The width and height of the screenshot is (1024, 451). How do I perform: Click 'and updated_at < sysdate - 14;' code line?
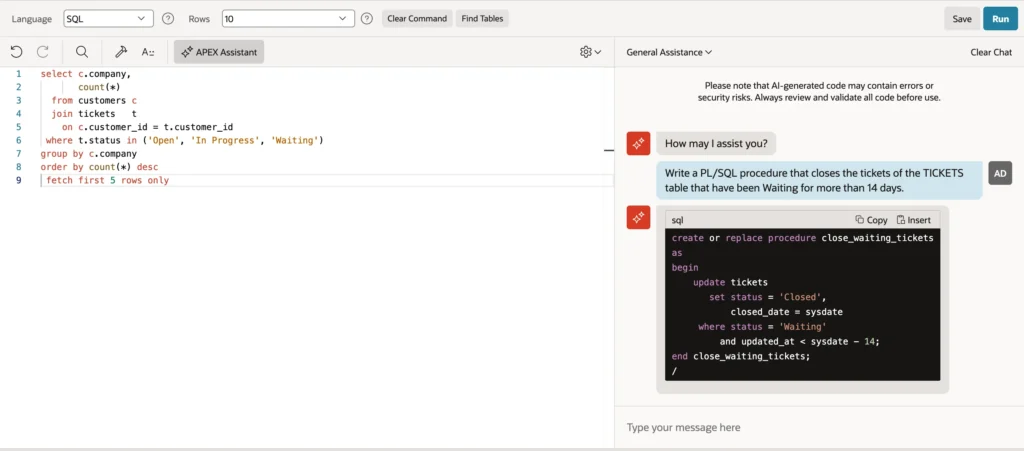[800, 341]
